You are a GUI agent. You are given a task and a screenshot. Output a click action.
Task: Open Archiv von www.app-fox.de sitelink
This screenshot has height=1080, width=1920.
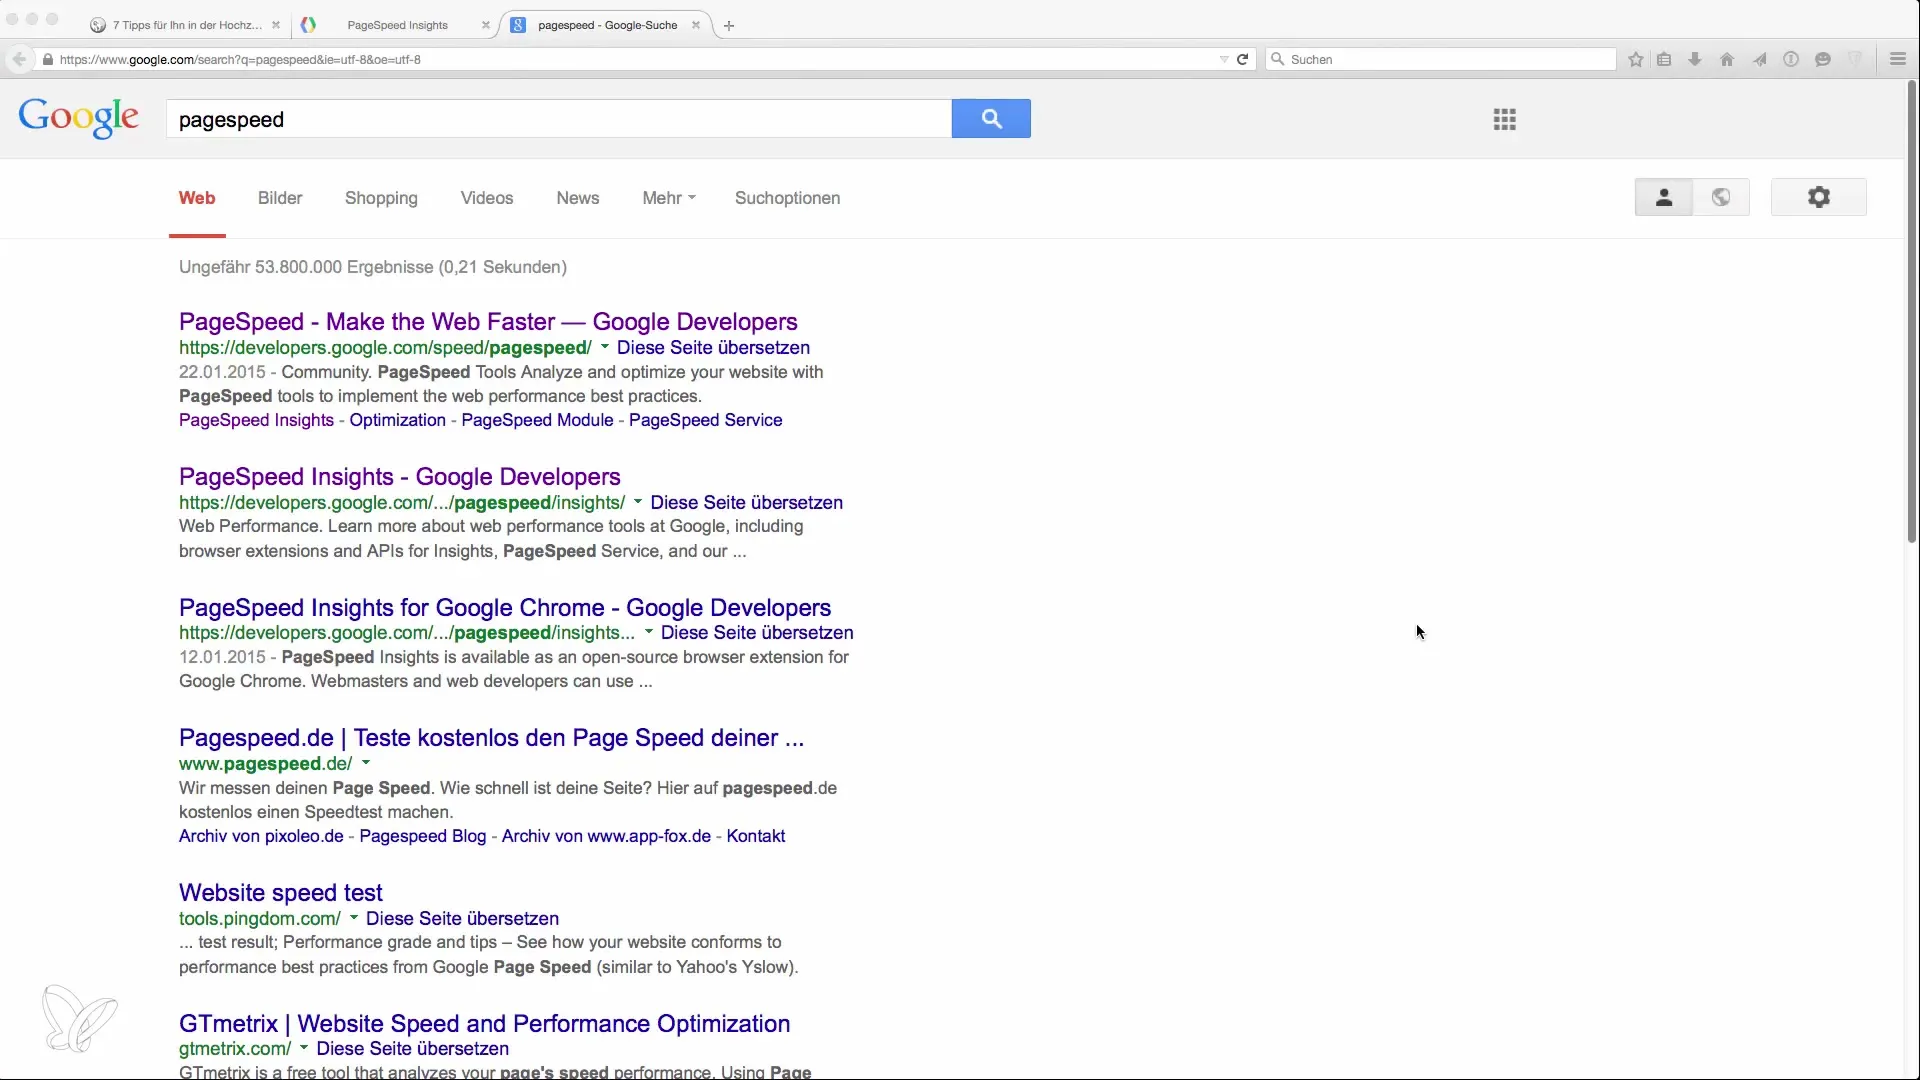[606, 836]
